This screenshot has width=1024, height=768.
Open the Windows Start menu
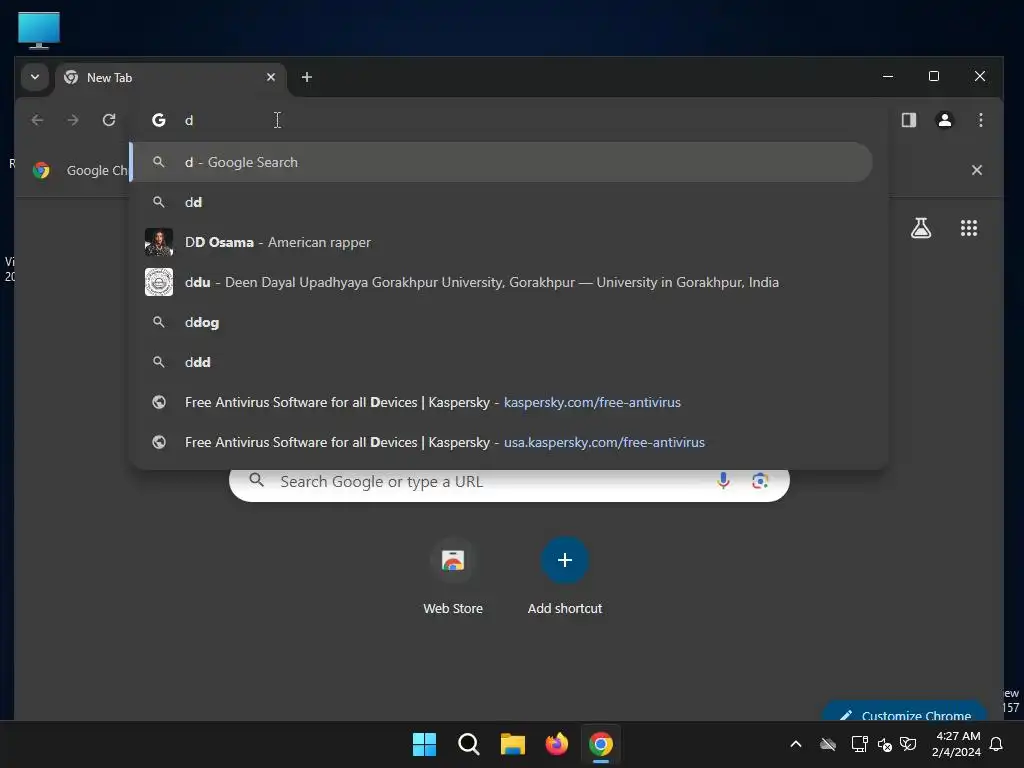[424, 744]
